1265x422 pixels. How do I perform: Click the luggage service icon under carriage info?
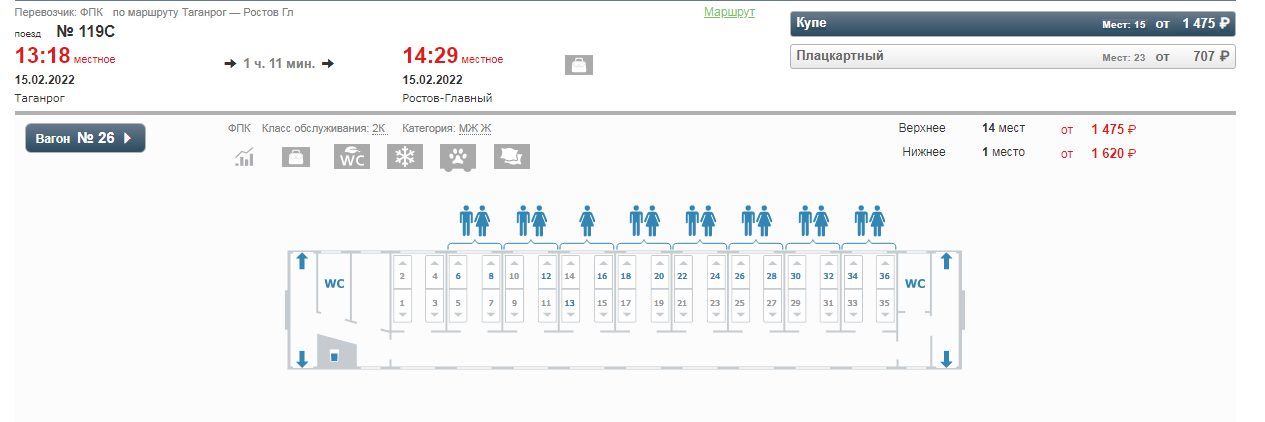coord(296,157)
